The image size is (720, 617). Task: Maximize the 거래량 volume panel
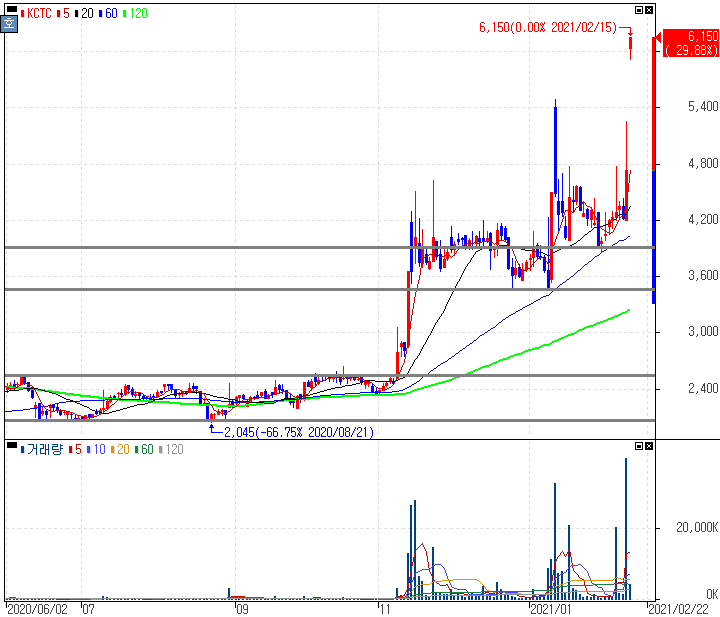click(639, 446)
